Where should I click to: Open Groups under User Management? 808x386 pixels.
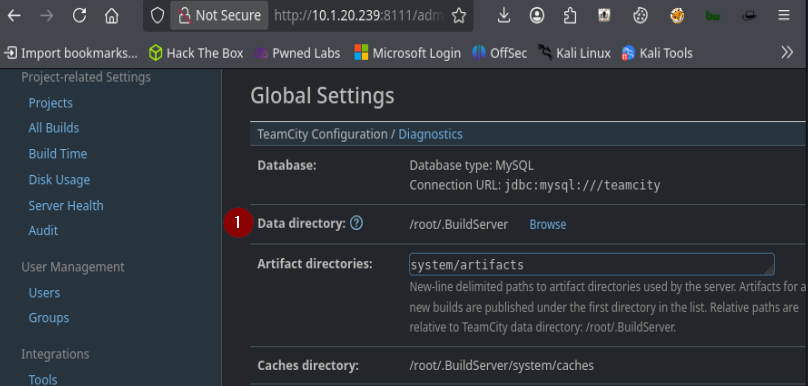tap(49, 318)
